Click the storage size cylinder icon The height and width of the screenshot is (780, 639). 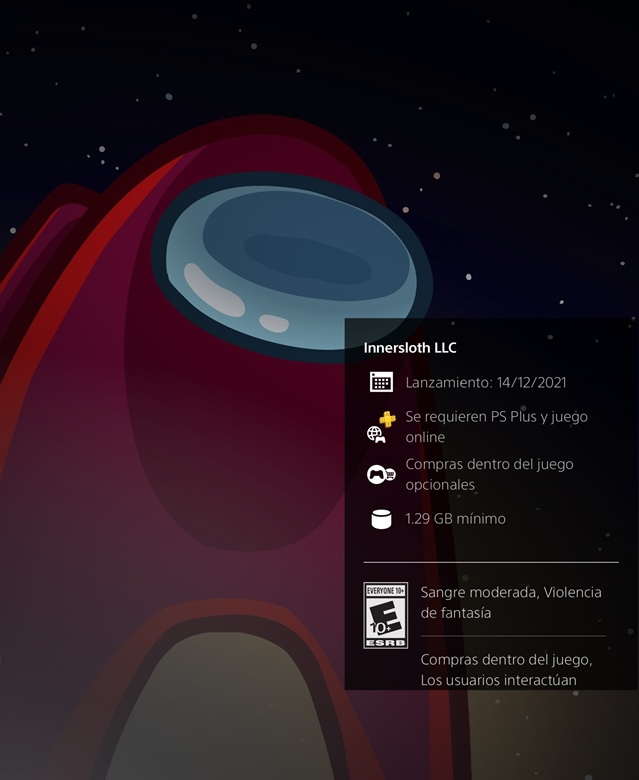click(x=381, y=519)
